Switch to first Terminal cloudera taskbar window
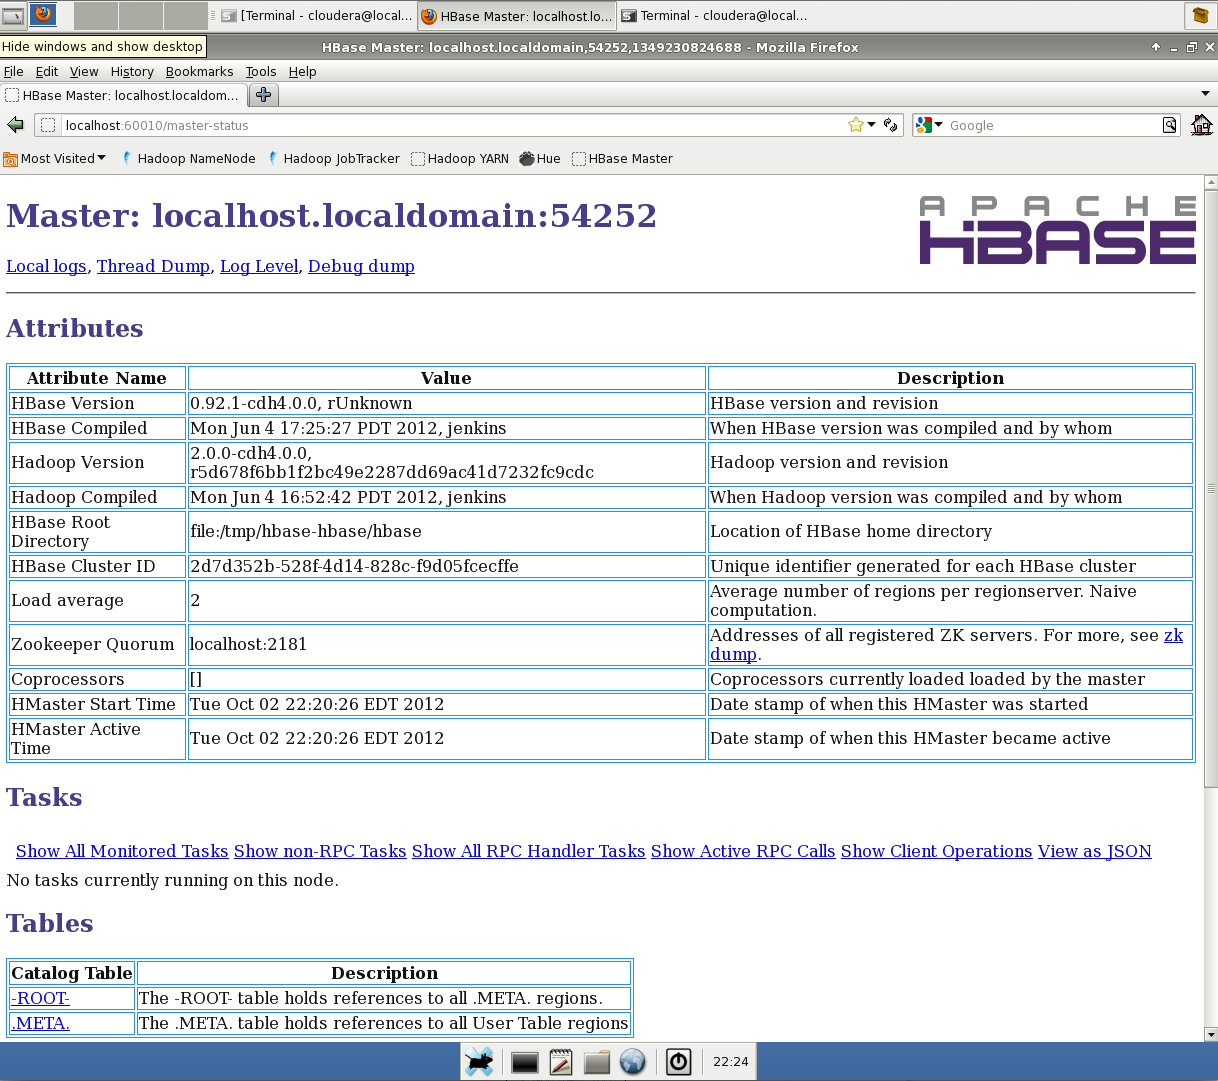Viewport: 1218px width, 1081px height. (315, 15)
